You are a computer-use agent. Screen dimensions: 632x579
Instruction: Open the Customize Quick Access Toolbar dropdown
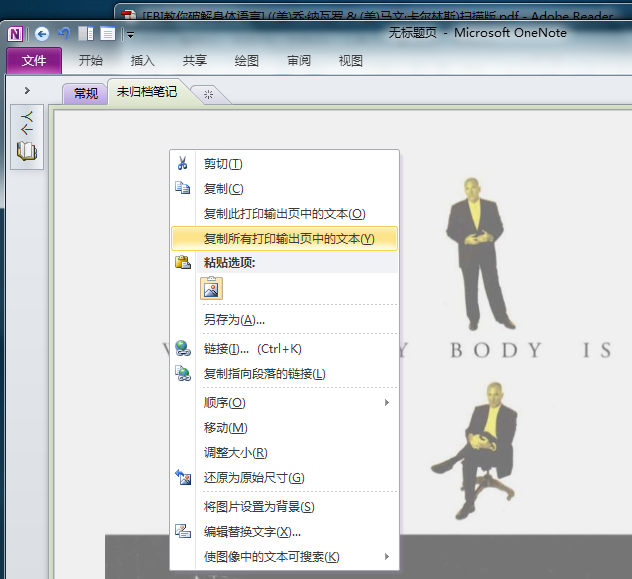pyautogui.click(x=131, y=34)
